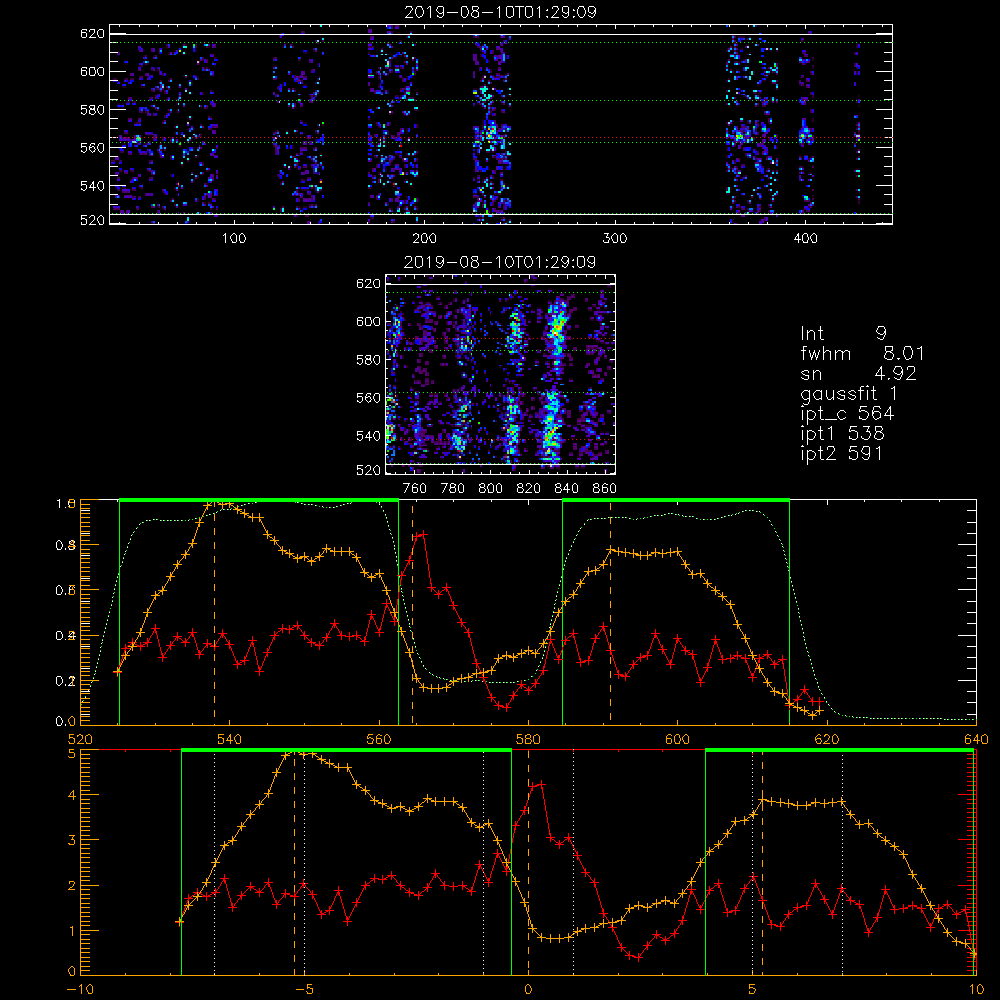Select the 'fwhm 8.01' readout line

tap(862, 353)
